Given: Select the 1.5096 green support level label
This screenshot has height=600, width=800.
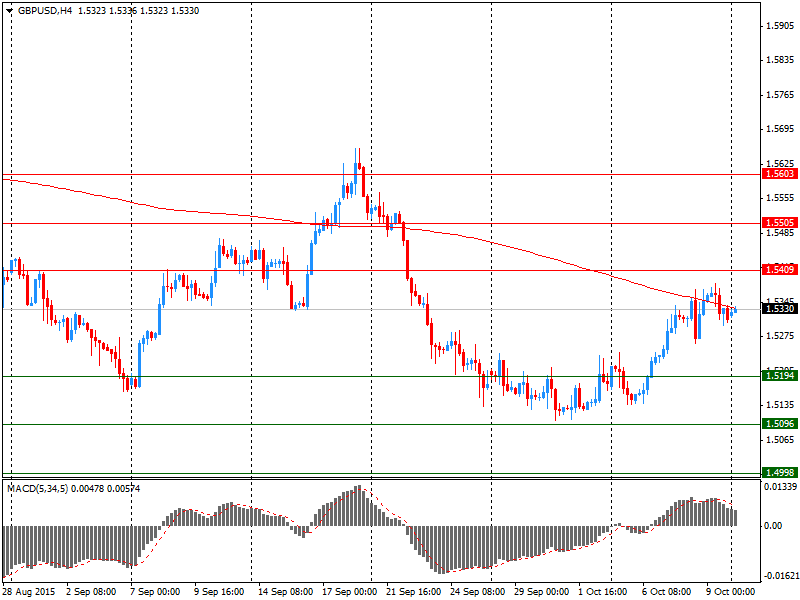Looking at the screenshot, I should (779, 424).
